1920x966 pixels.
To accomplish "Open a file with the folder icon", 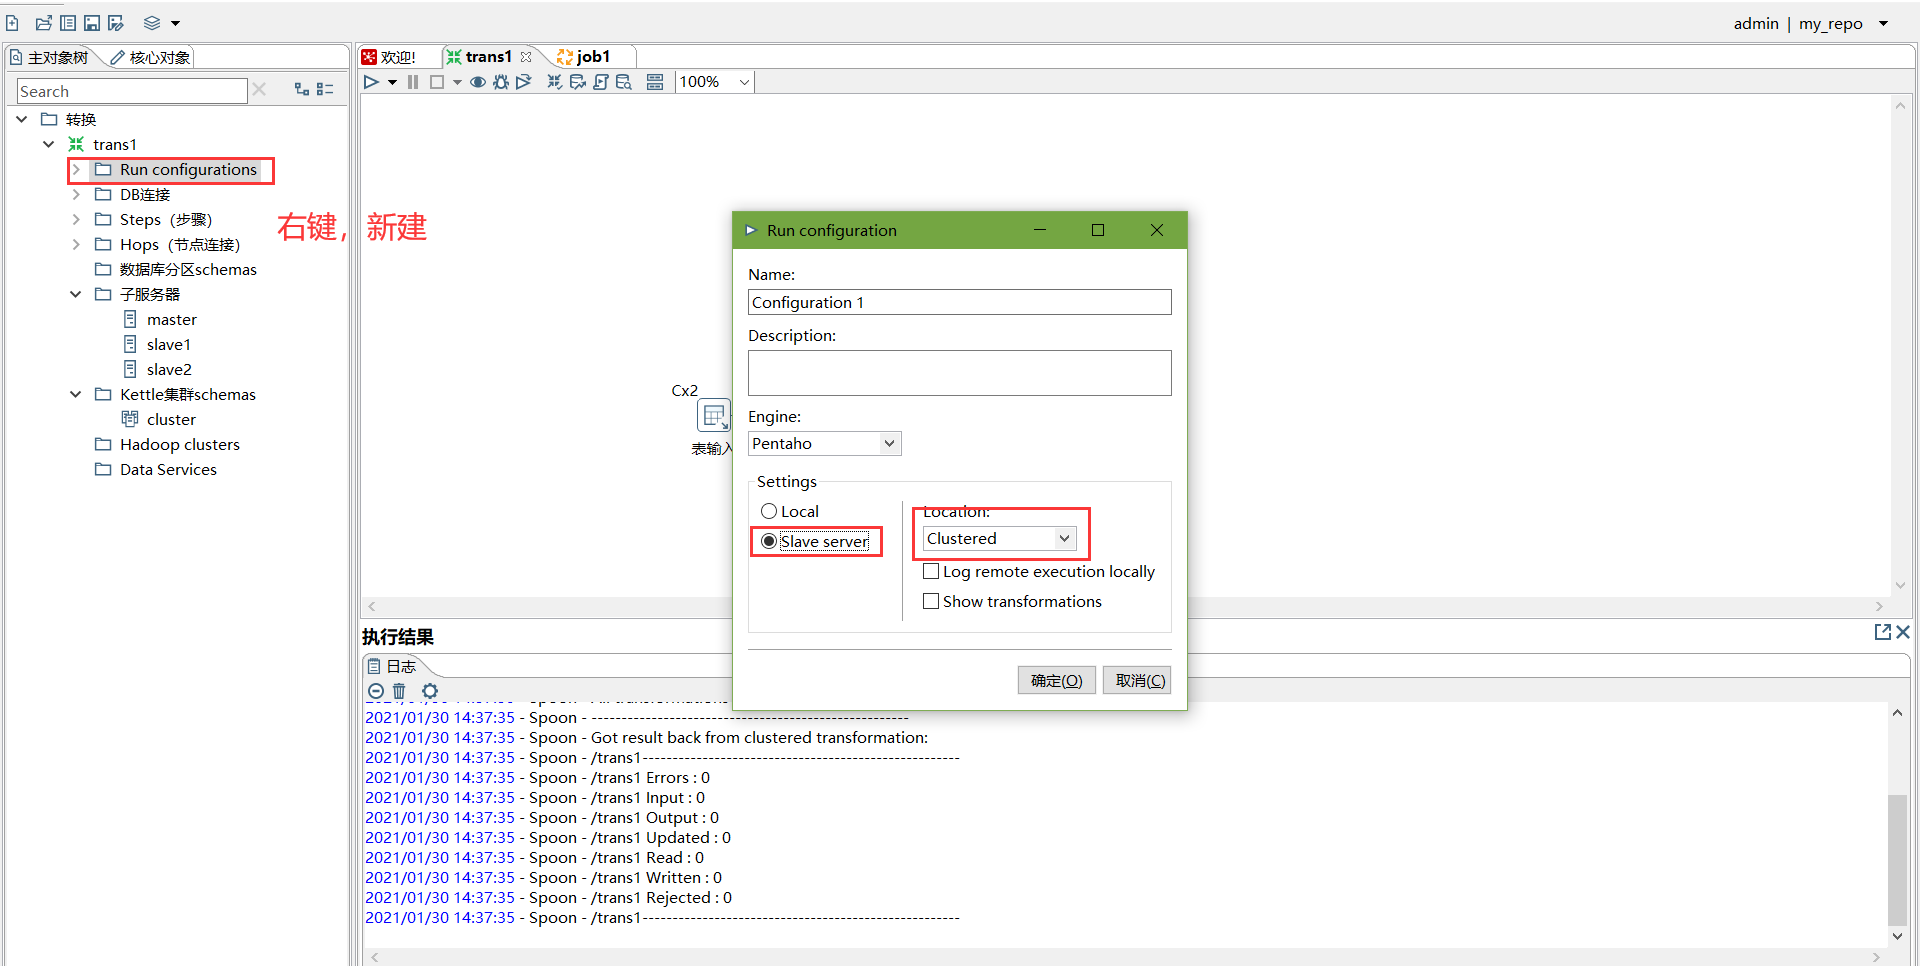I will (x=43, y=23).
